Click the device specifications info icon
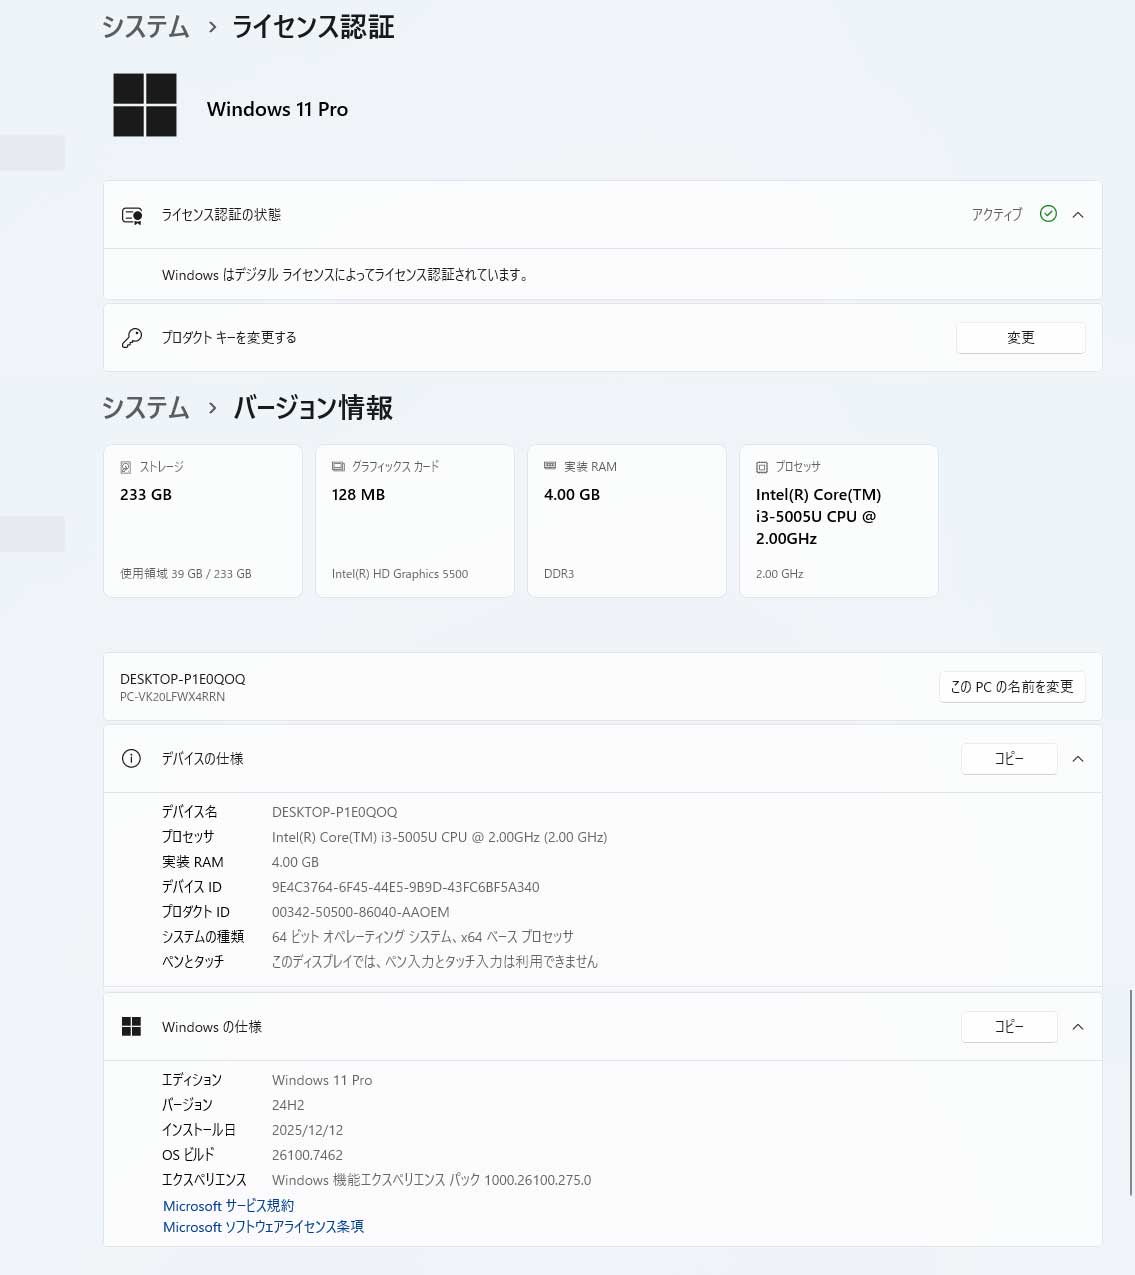The height and width of the screenshot is (1275, 1135). point(131,759)
